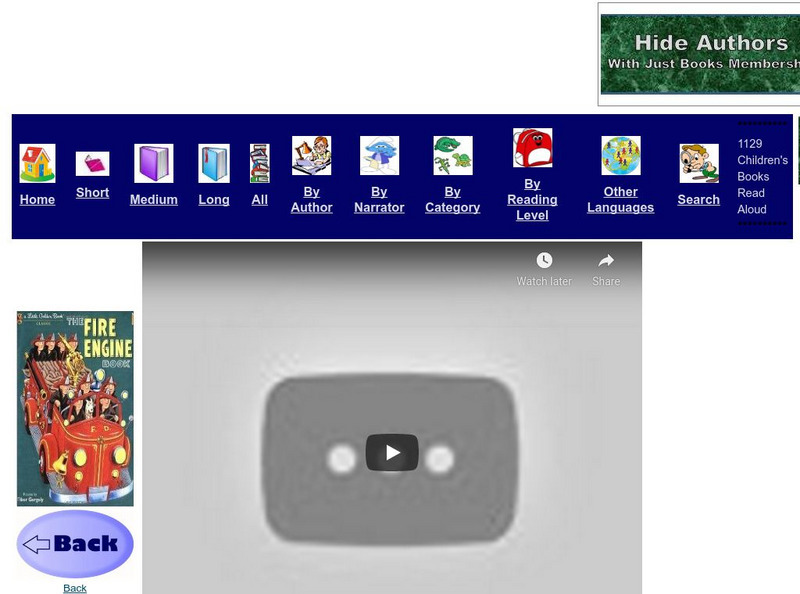Click the purple Medium book icon

click(x=154, y=163)
